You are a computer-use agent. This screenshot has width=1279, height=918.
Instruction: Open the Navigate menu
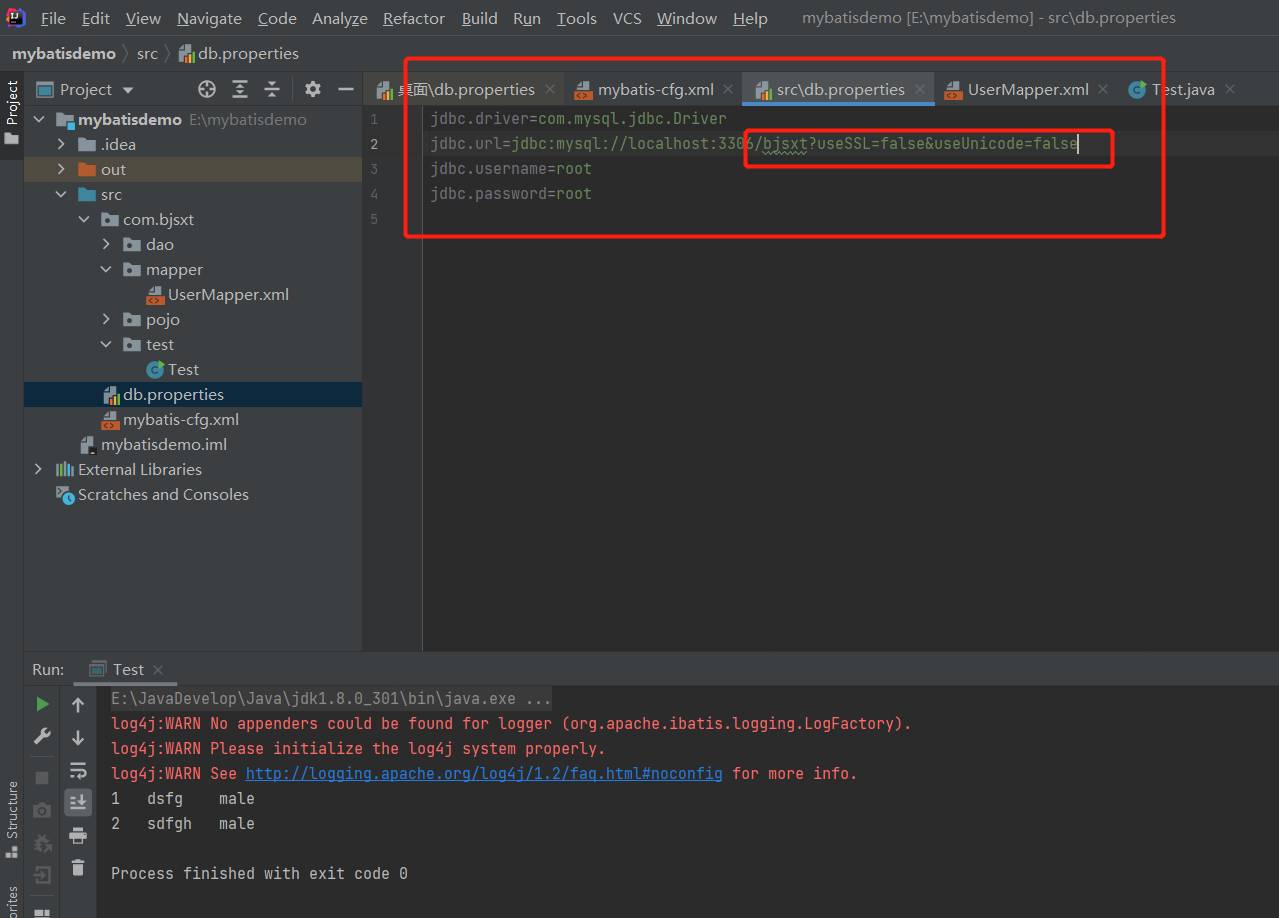(x=209, y=18)
